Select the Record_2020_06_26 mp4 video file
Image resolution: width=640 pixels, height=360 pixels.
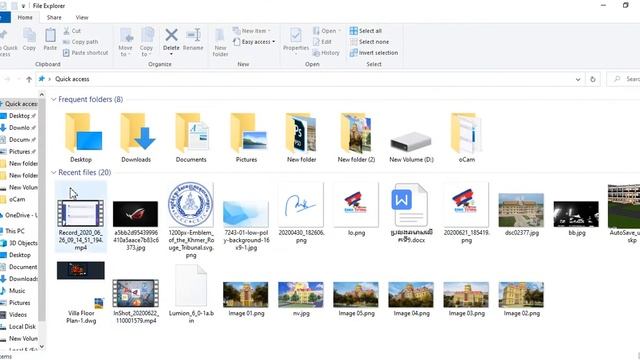(81, 216)
